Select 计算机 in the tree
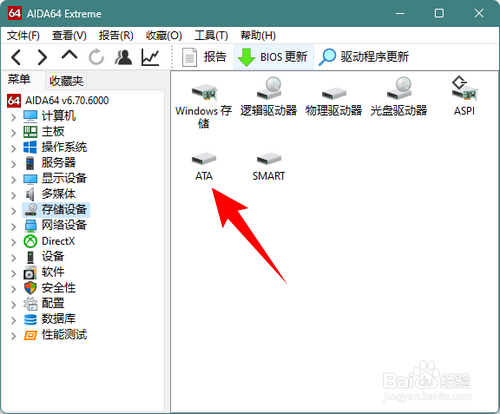 coord(49,116)
